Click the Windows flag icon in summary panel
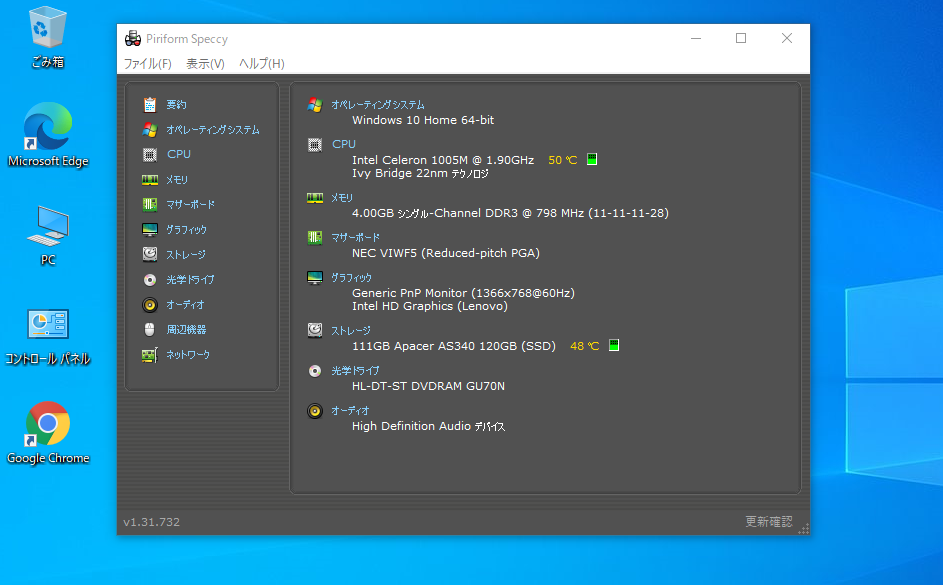Image resolution: width=943 pixels, height=585 pixels. 315,105
